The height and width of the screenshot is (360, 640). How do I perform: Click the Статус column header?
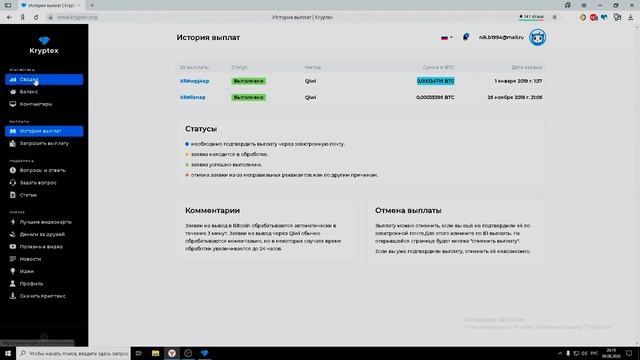click(x=239, y=67)
